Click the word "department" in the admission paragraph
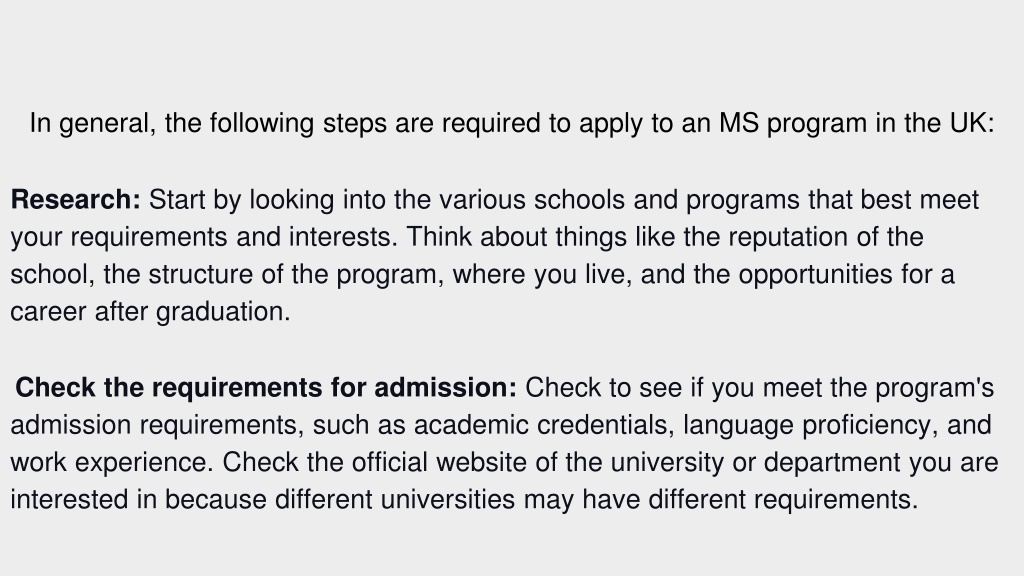Screen dimensions: 1024x576 click(x=832, y=463)
